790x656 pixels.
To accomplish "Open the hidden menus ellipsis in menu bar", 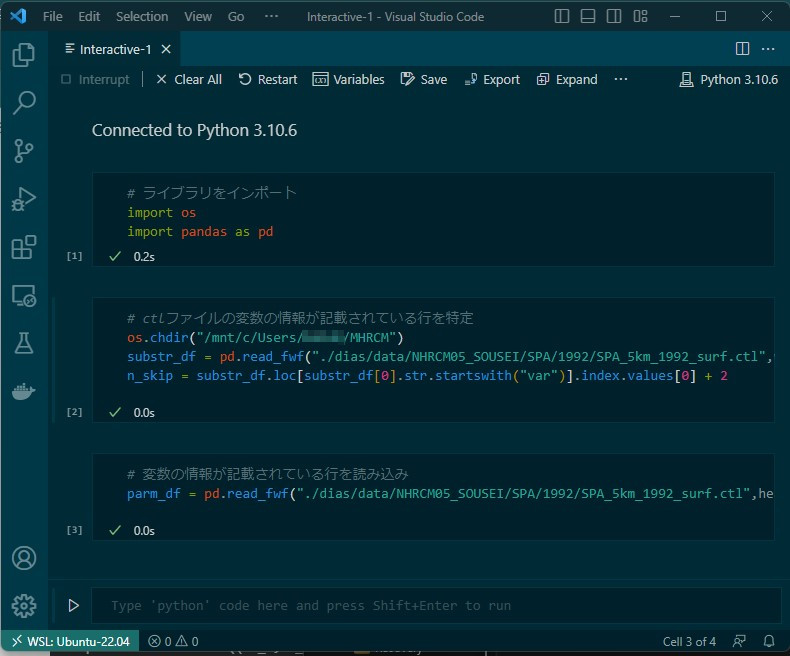I will point(271,16).
